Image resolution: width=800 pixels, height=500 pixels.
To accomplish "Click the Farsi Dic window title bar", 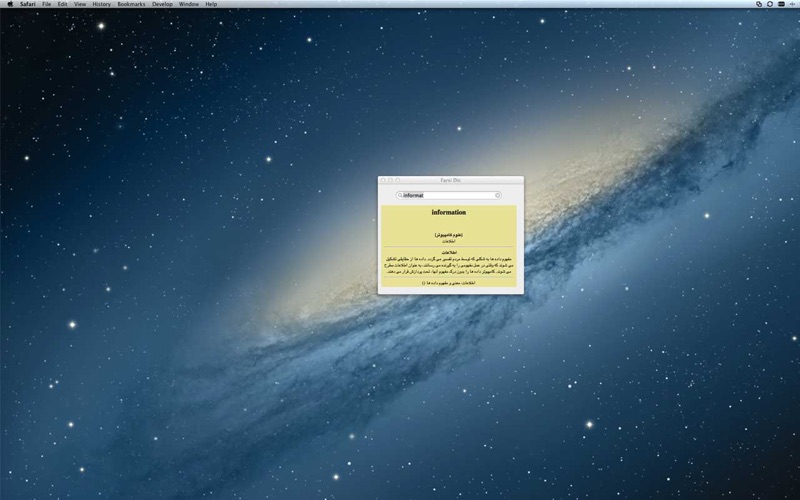I will (451, 180).
